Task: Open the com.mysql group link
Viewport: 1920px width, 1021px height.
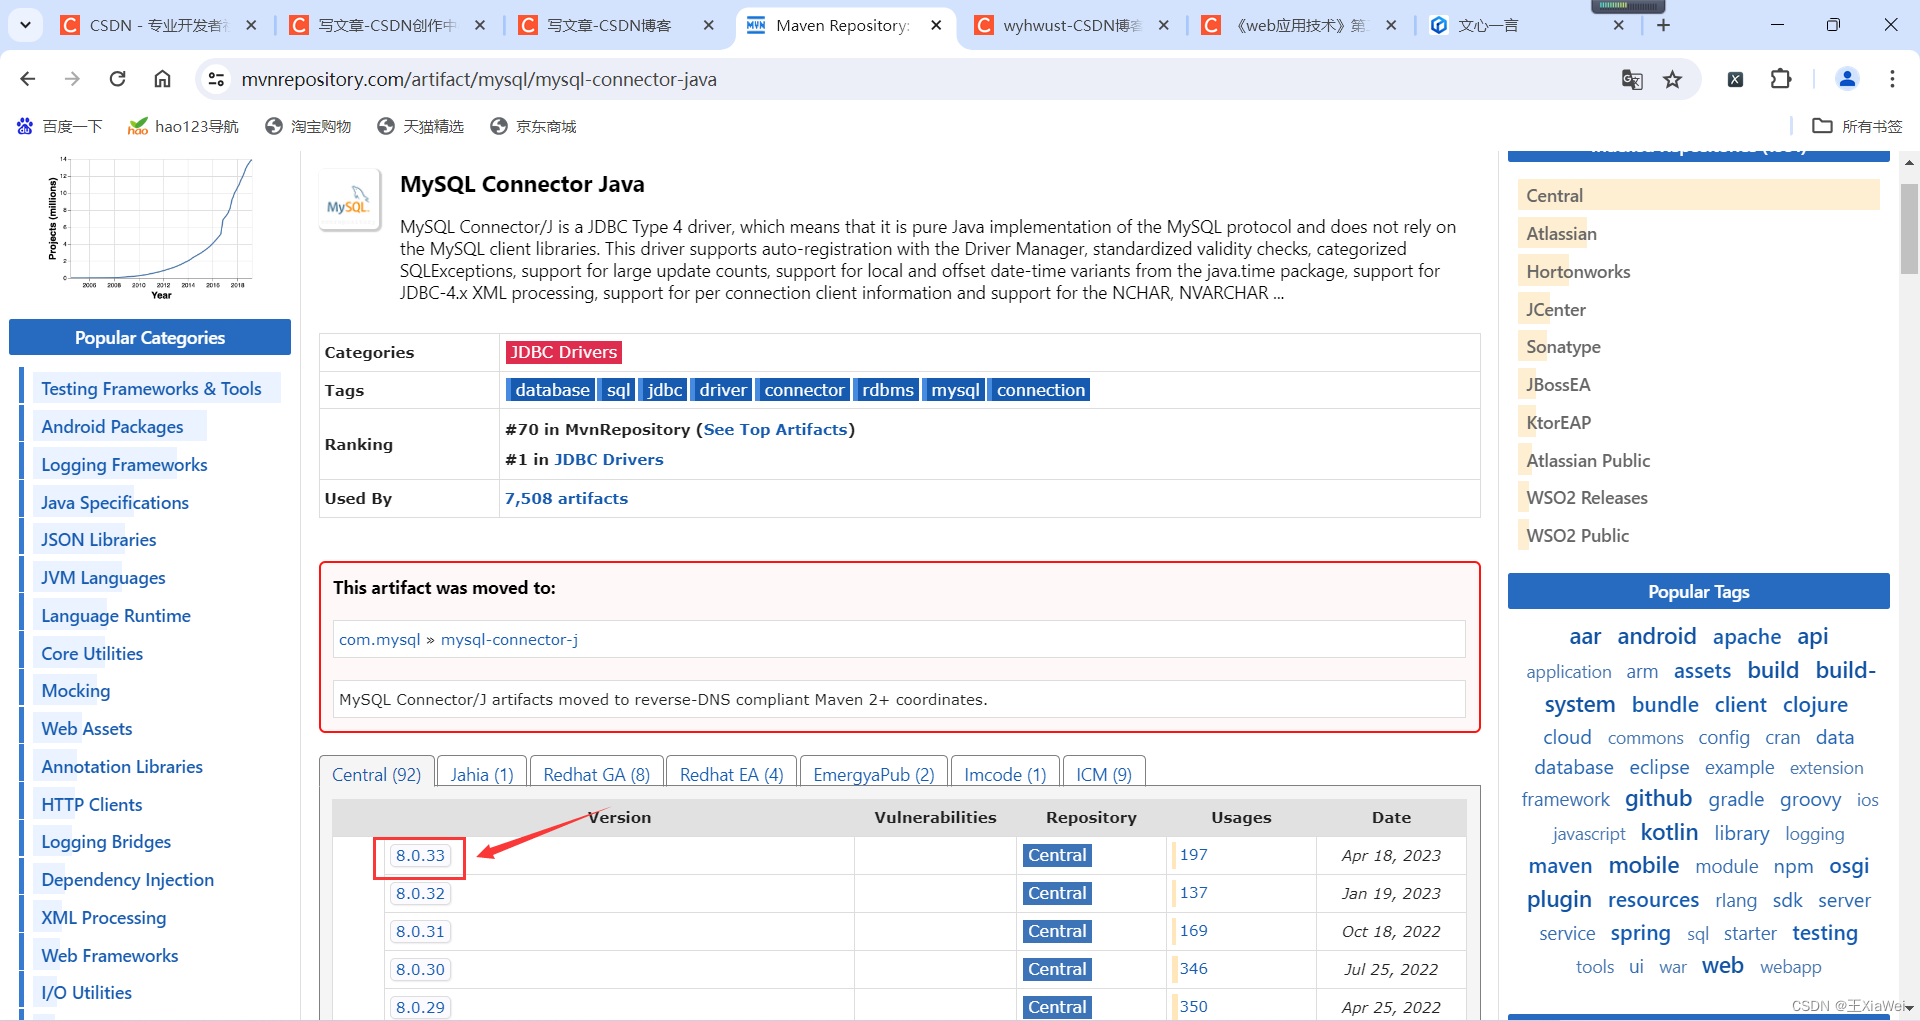Action: (380, 640)
